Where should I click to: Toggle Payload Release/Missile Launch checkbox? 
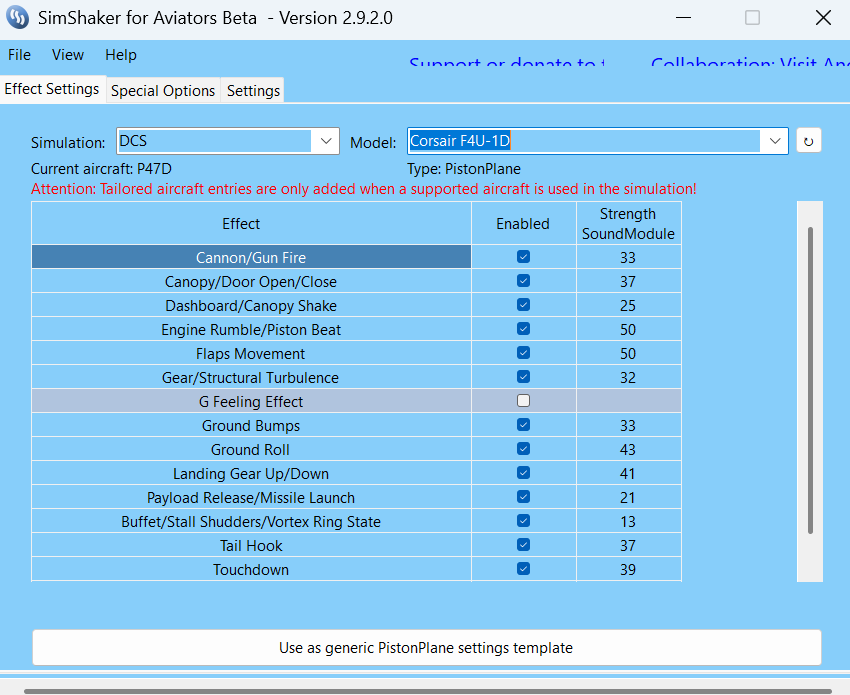(x=523, y=497)
